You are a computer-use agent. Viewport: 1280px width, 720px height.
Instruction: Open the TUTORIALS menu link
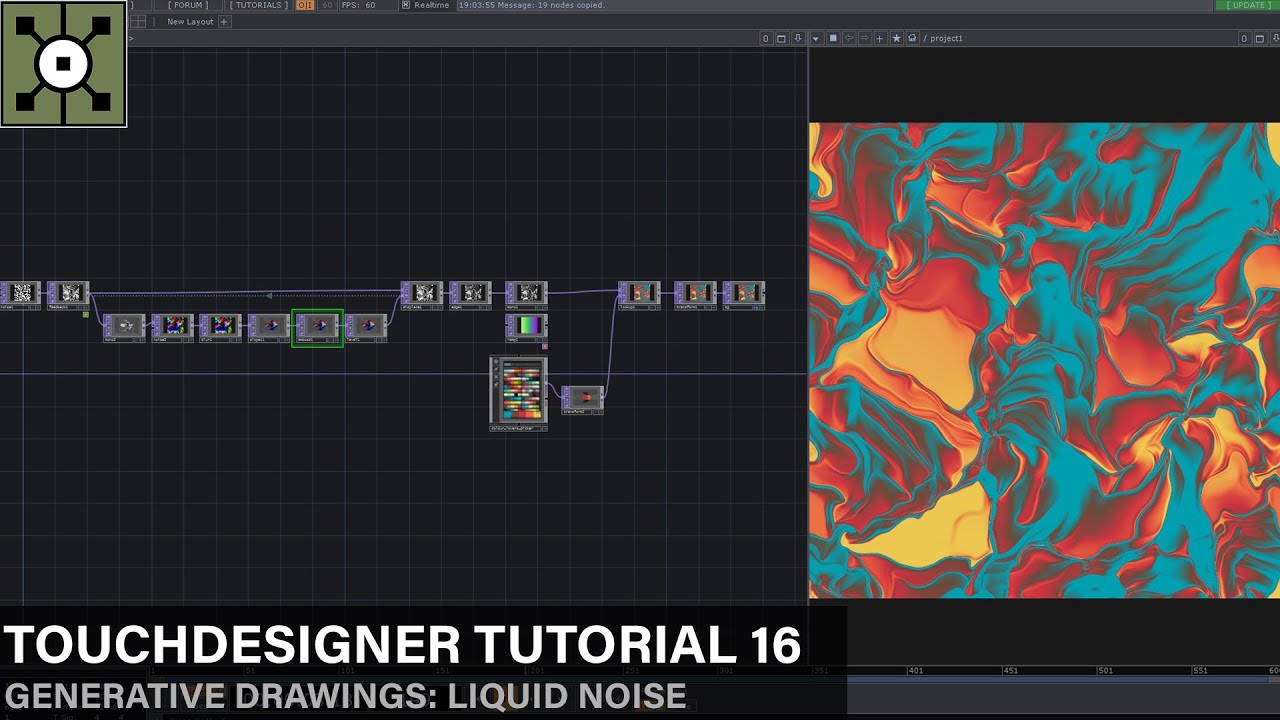[x=258, y=5]
